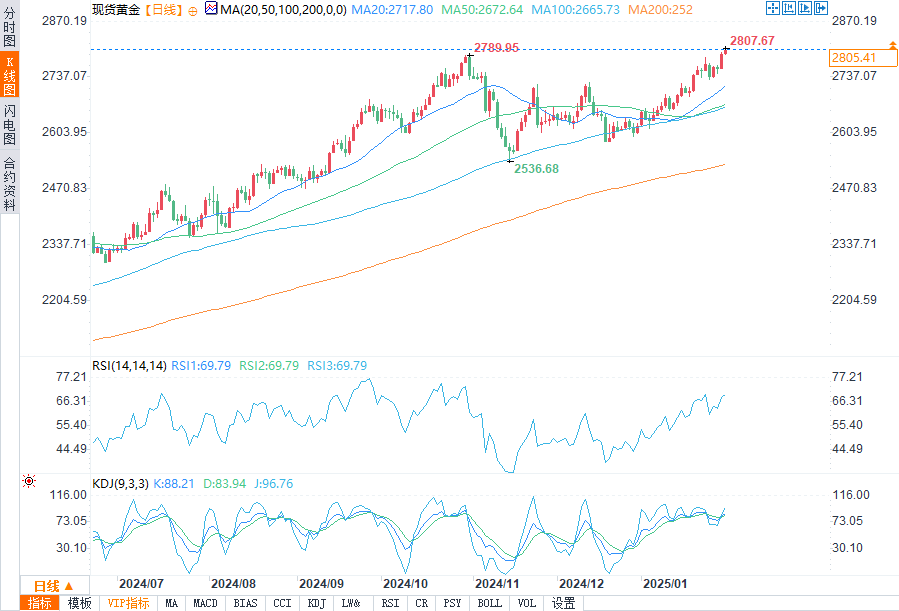The image size is (899, 611).
Task: Select the 模板 tab at bottom
Action: (79, 603)
